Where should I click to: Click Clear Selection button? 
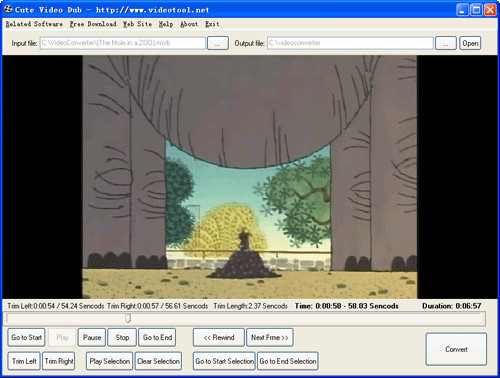[158, 361]
